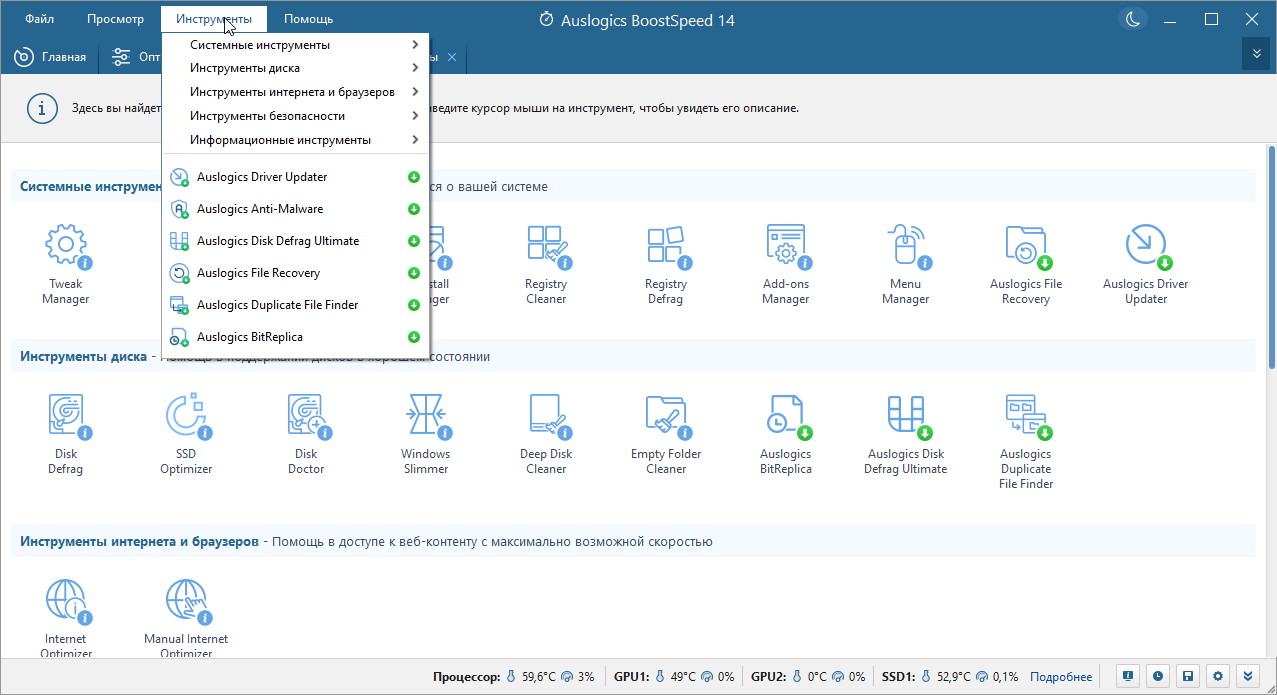Open Deep Disk Cleaner tool
Viewport: 1277px width, 695px height.
pyautogui.click(x=546, y=434)
